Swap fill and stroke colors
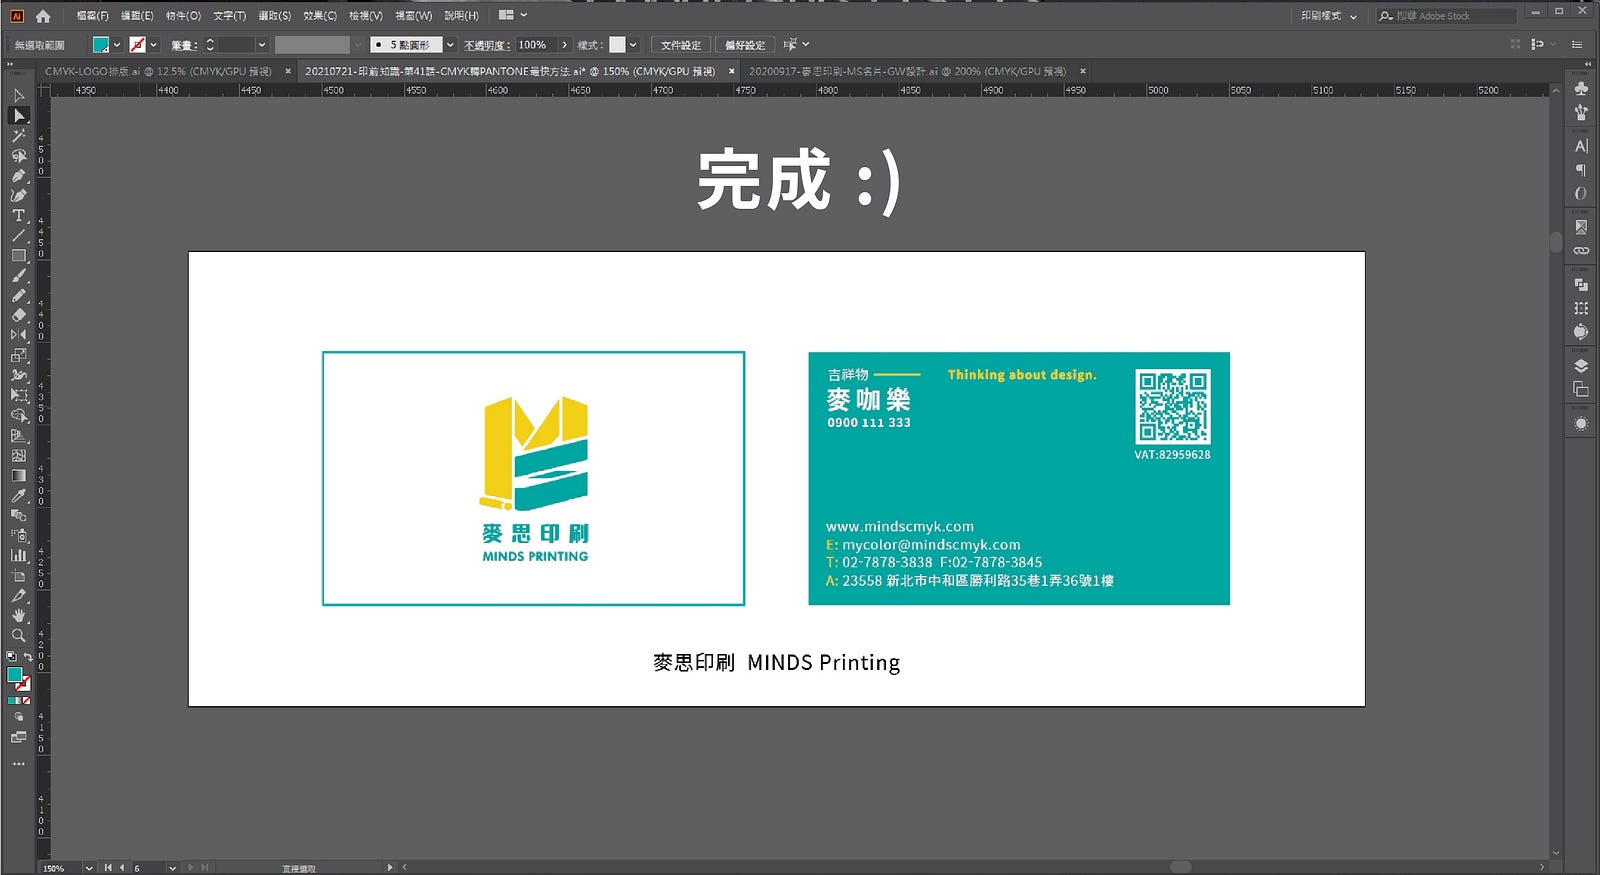This screenshot has width=1600, height=875. (27, 658)
